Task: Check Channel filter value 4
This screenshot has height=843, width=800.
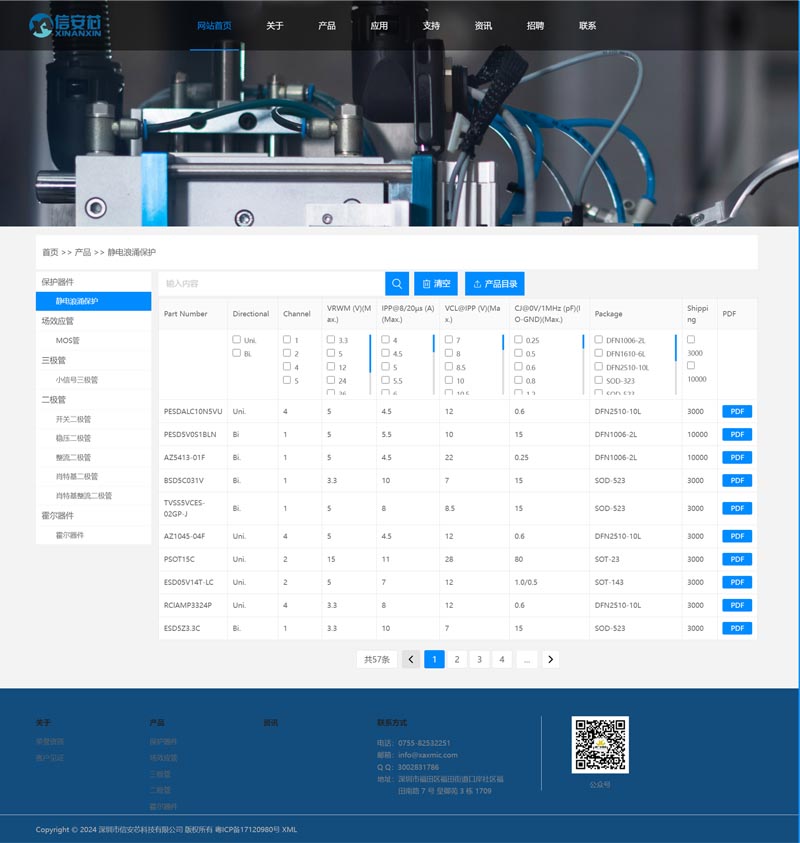Action: pyautogui.click(x=287, y=366)
